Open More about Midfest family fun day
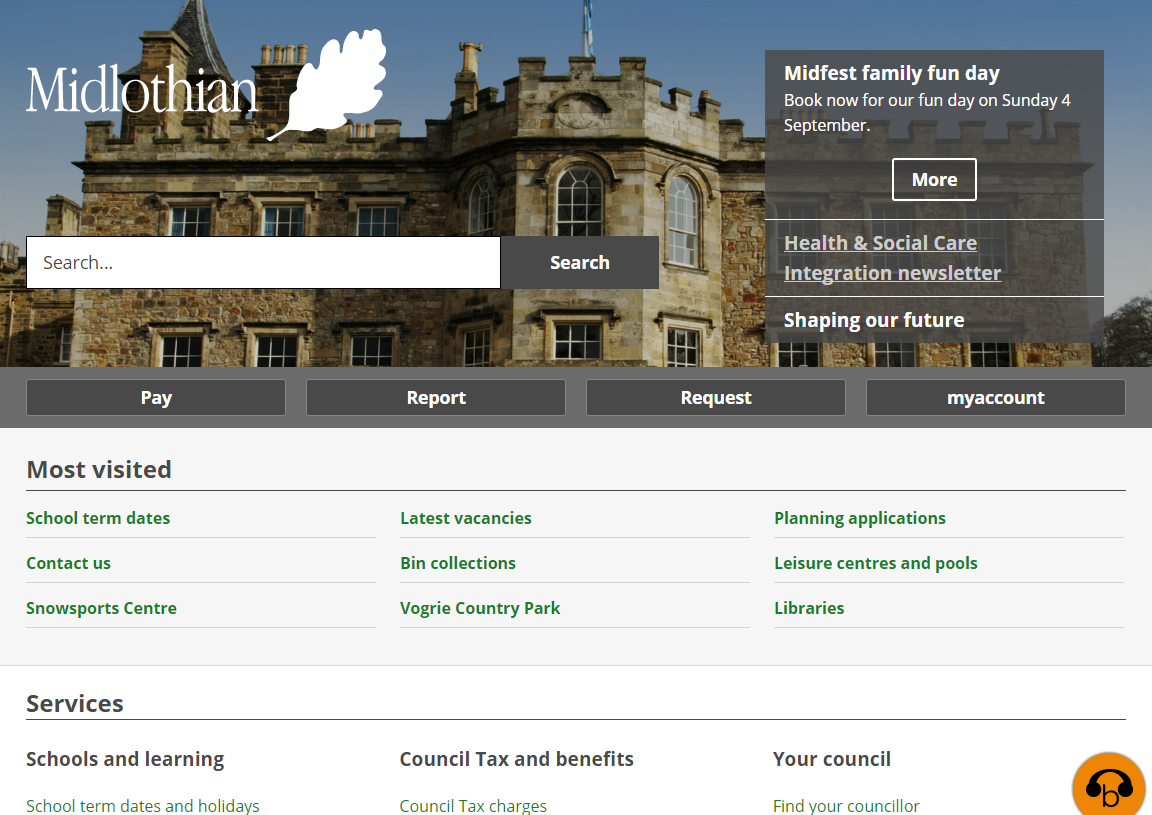Screen dimensions: 1152x815 click(933, 180)
